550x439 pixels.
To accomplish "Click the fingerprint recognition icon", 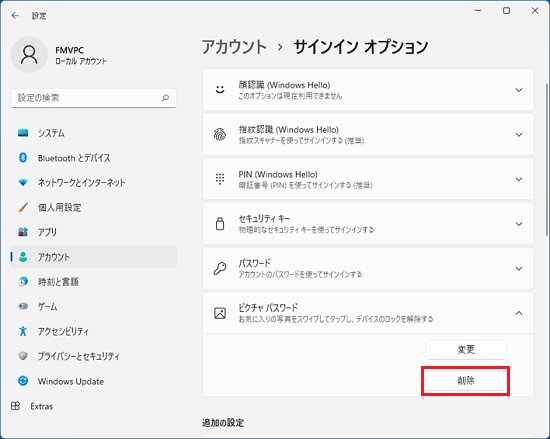I will point(220,134).
